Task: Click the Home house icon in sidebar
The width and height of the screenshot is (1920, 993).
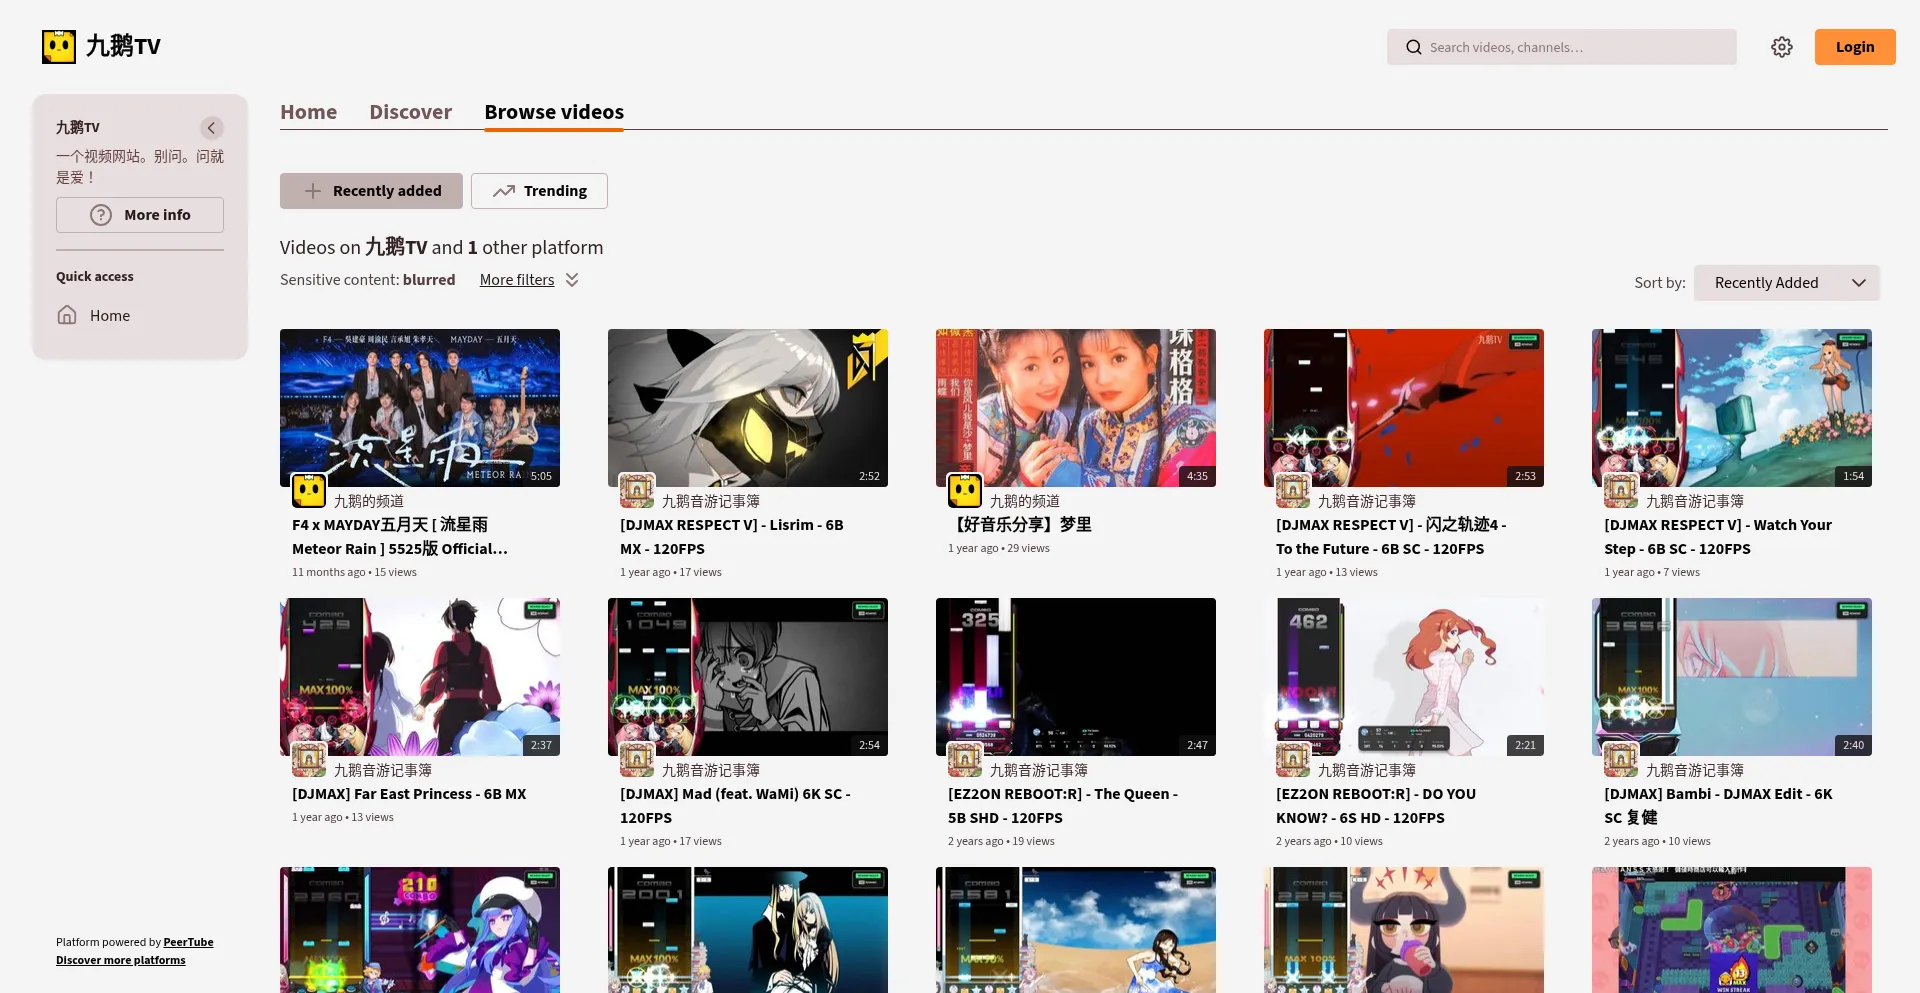Action: point(67,315)
